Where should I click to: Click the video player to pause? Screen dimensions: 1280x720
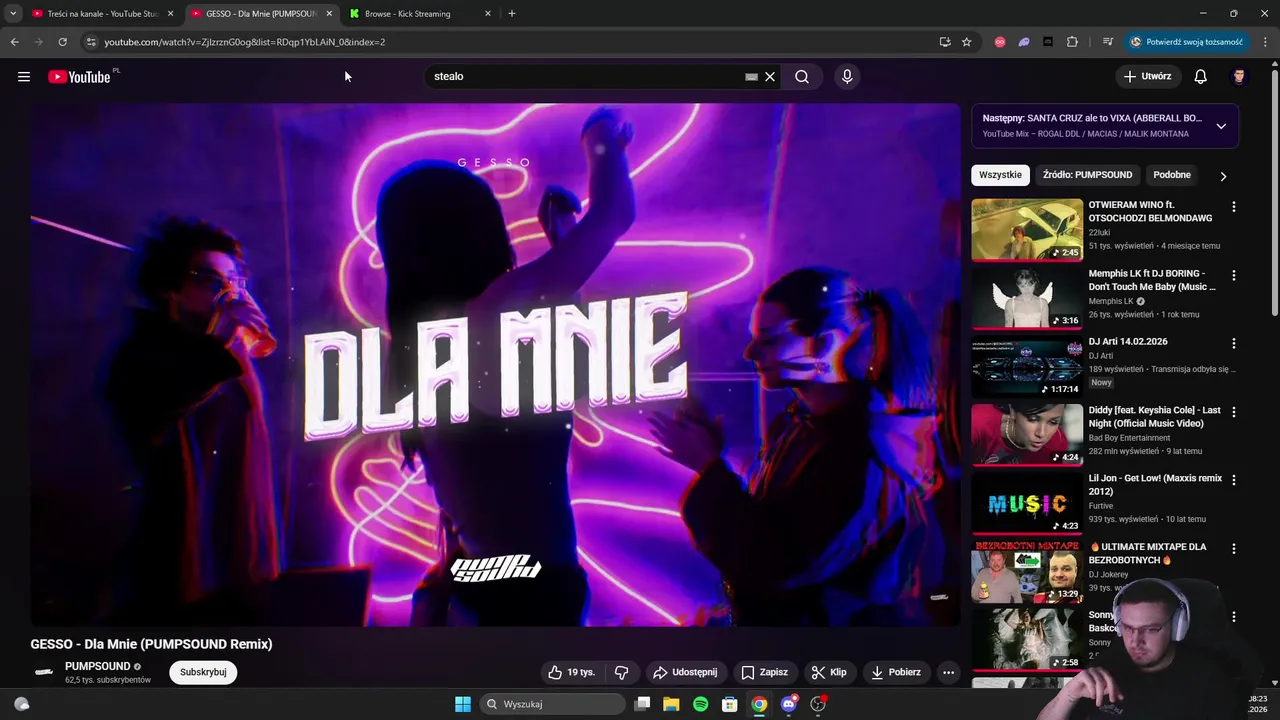[x=495, y=365]
